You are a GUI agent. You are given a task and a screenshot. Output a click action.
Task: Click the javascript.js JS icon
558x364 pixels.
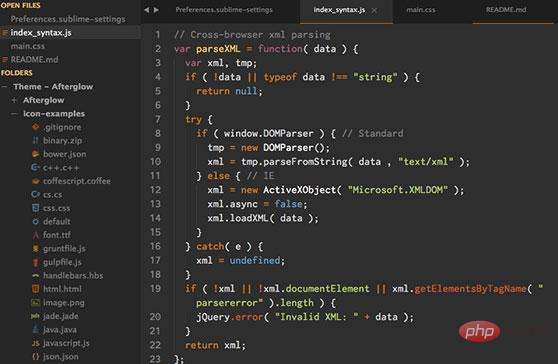point(36,343)
